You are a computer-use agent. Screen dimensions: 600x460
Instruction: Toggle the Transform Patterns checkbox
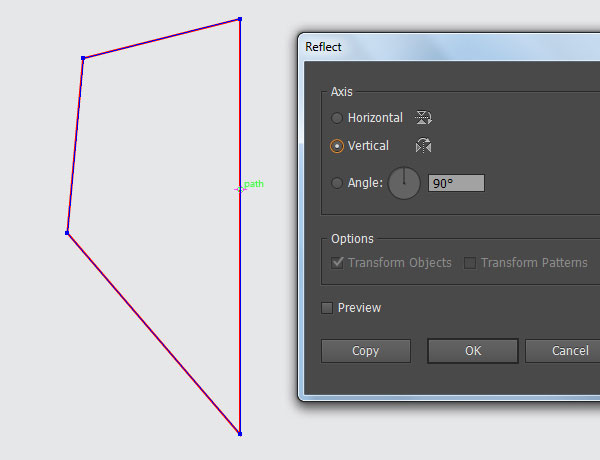pyautogui.click(x=470, y=263)
